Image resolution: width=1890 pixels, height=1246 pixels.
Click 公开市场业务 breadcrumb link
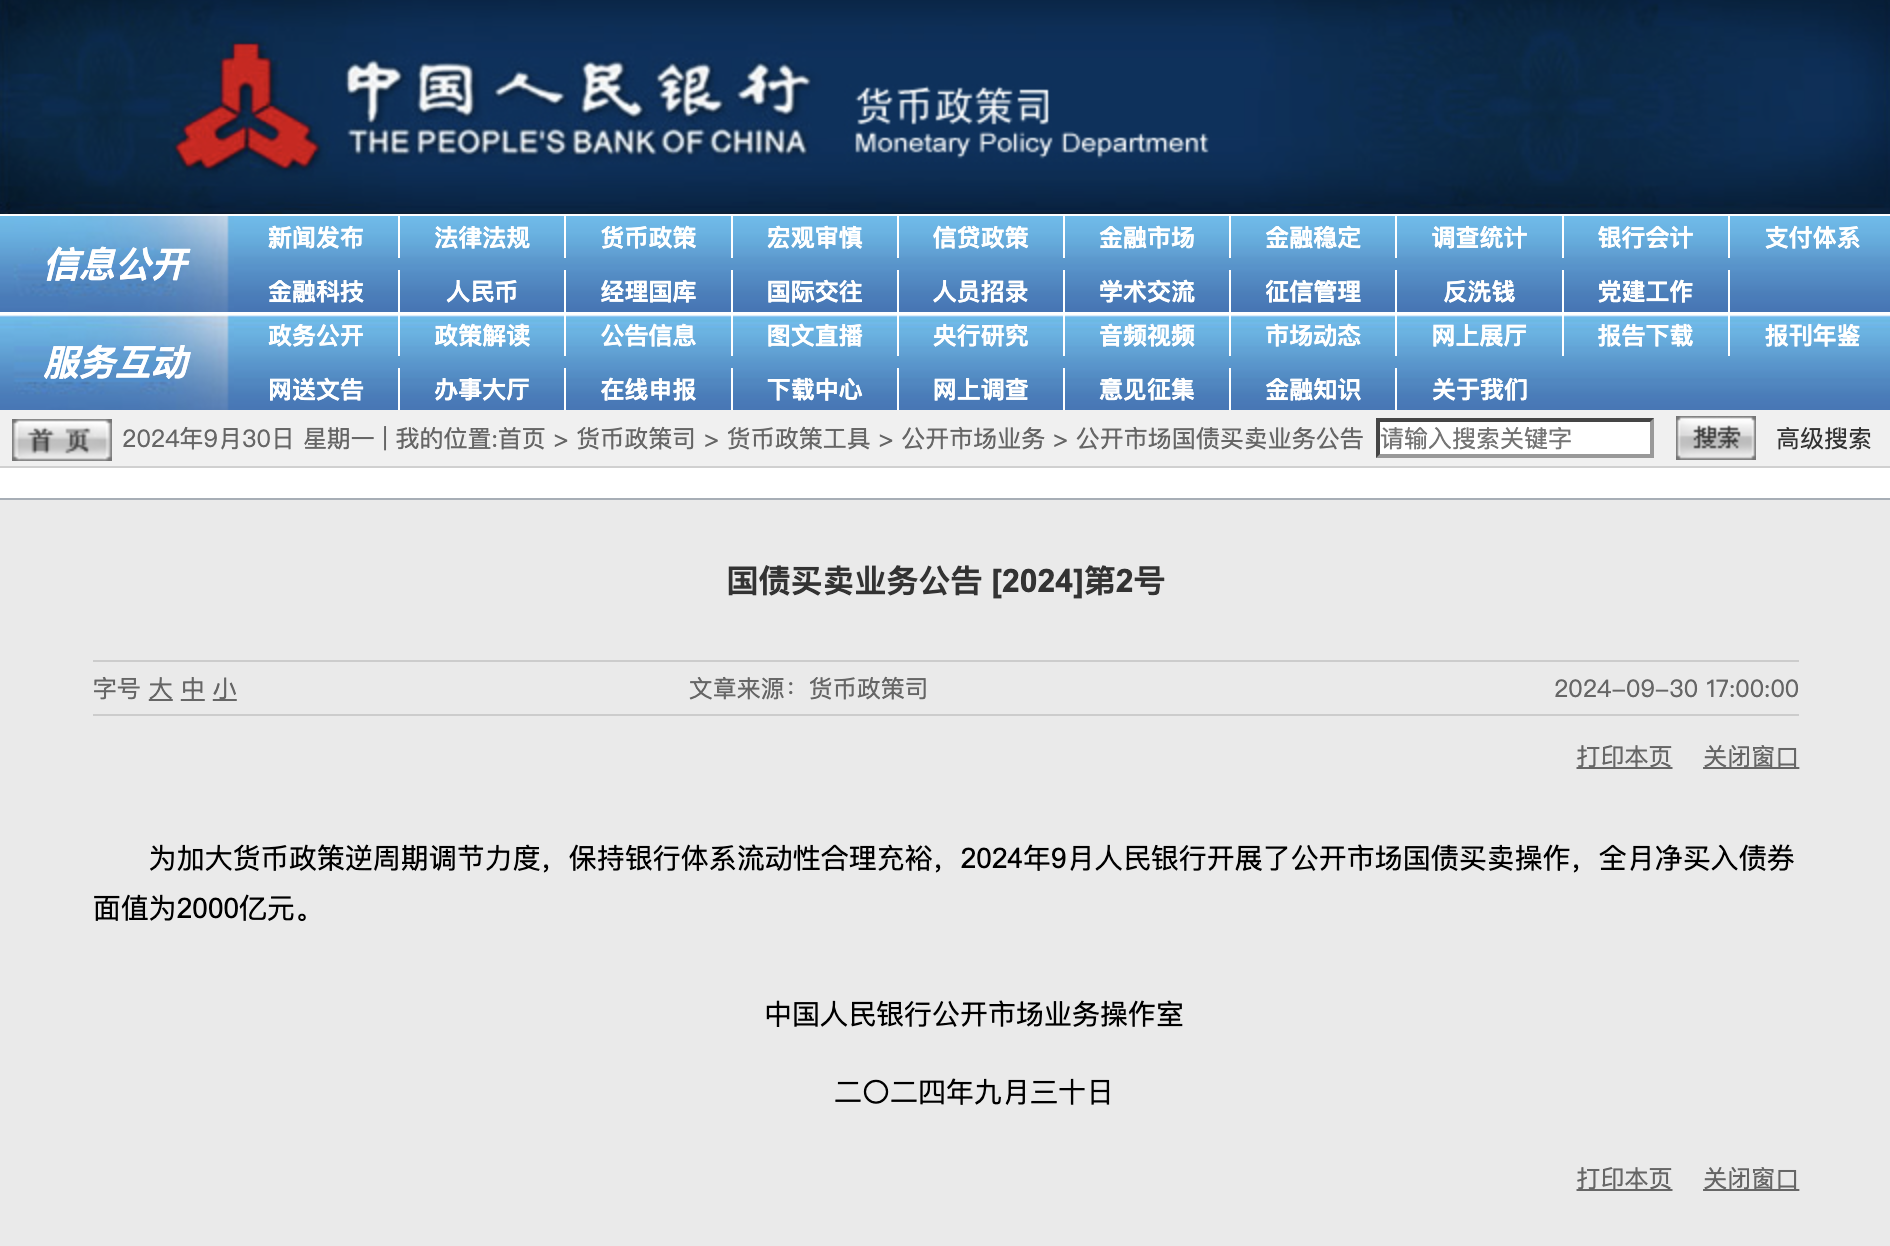click(x=972, y=439)
